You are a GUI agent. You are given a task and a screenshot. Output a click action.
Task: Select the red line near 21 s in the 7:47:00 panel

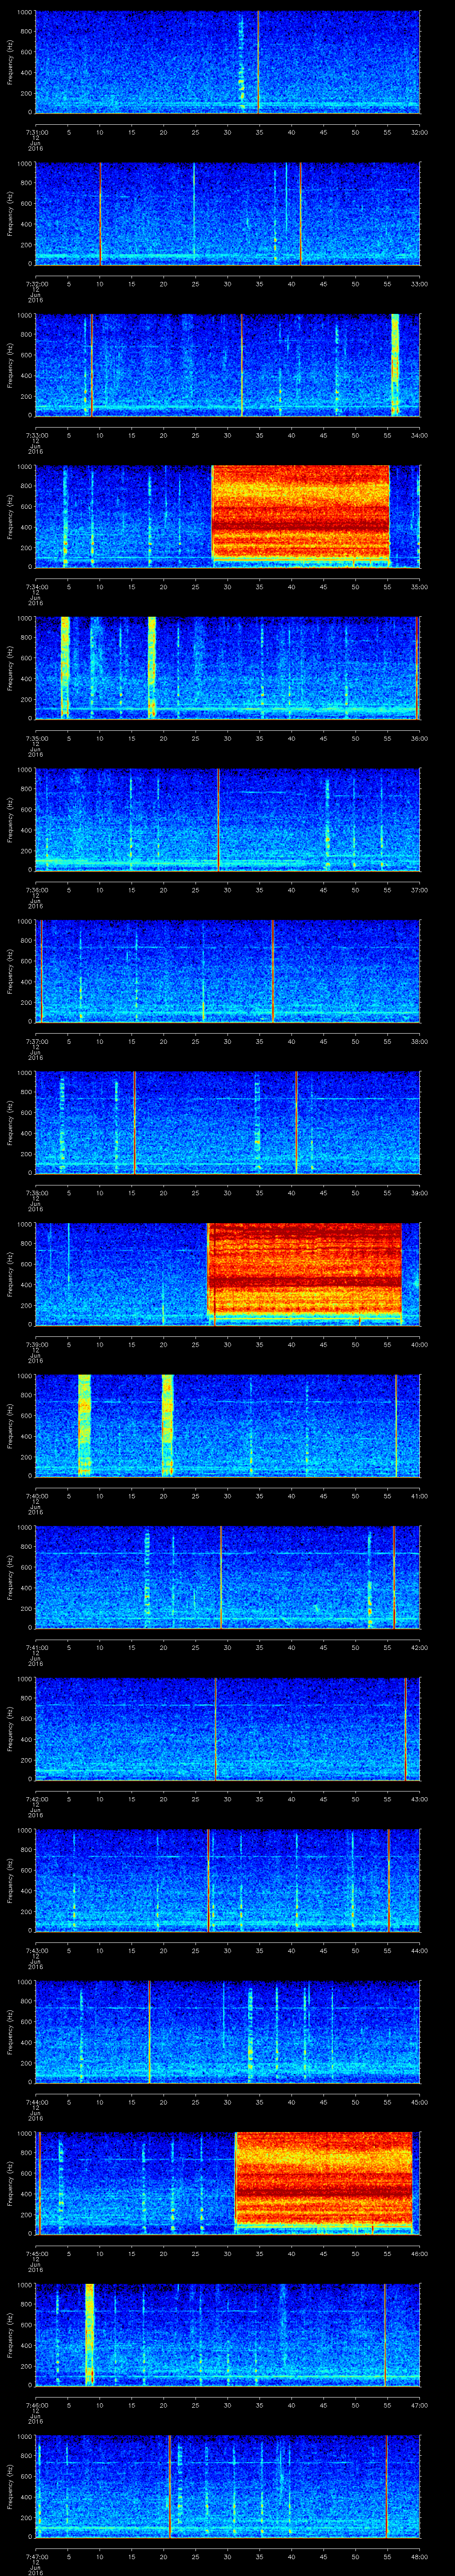point(170,2487)
